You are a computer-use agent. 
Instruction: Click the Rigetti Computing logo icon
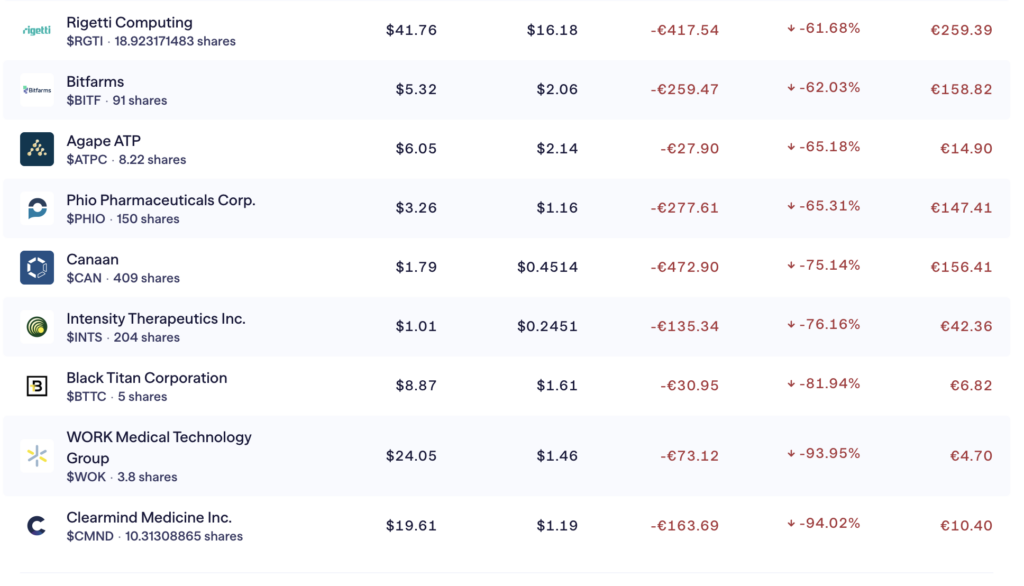[37, 31]
